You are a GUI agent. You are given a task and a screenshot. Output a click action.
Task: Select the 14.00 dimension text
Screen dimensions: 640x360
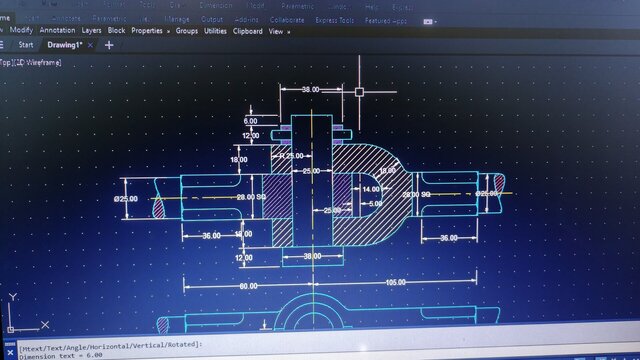pos(371,189)
